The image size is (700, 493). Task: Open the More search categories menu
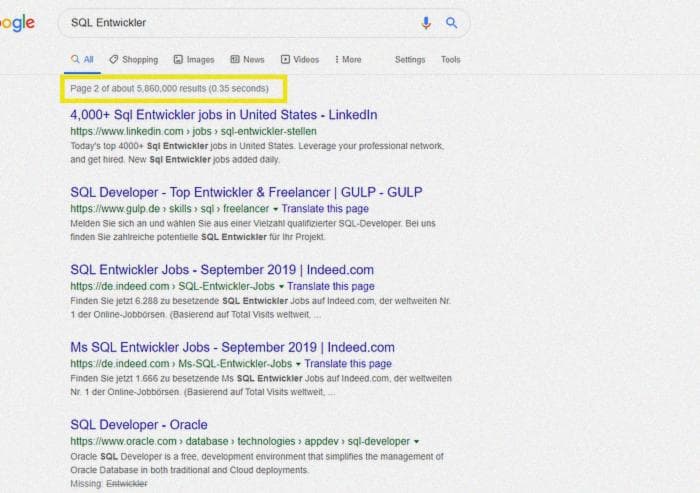348,59
